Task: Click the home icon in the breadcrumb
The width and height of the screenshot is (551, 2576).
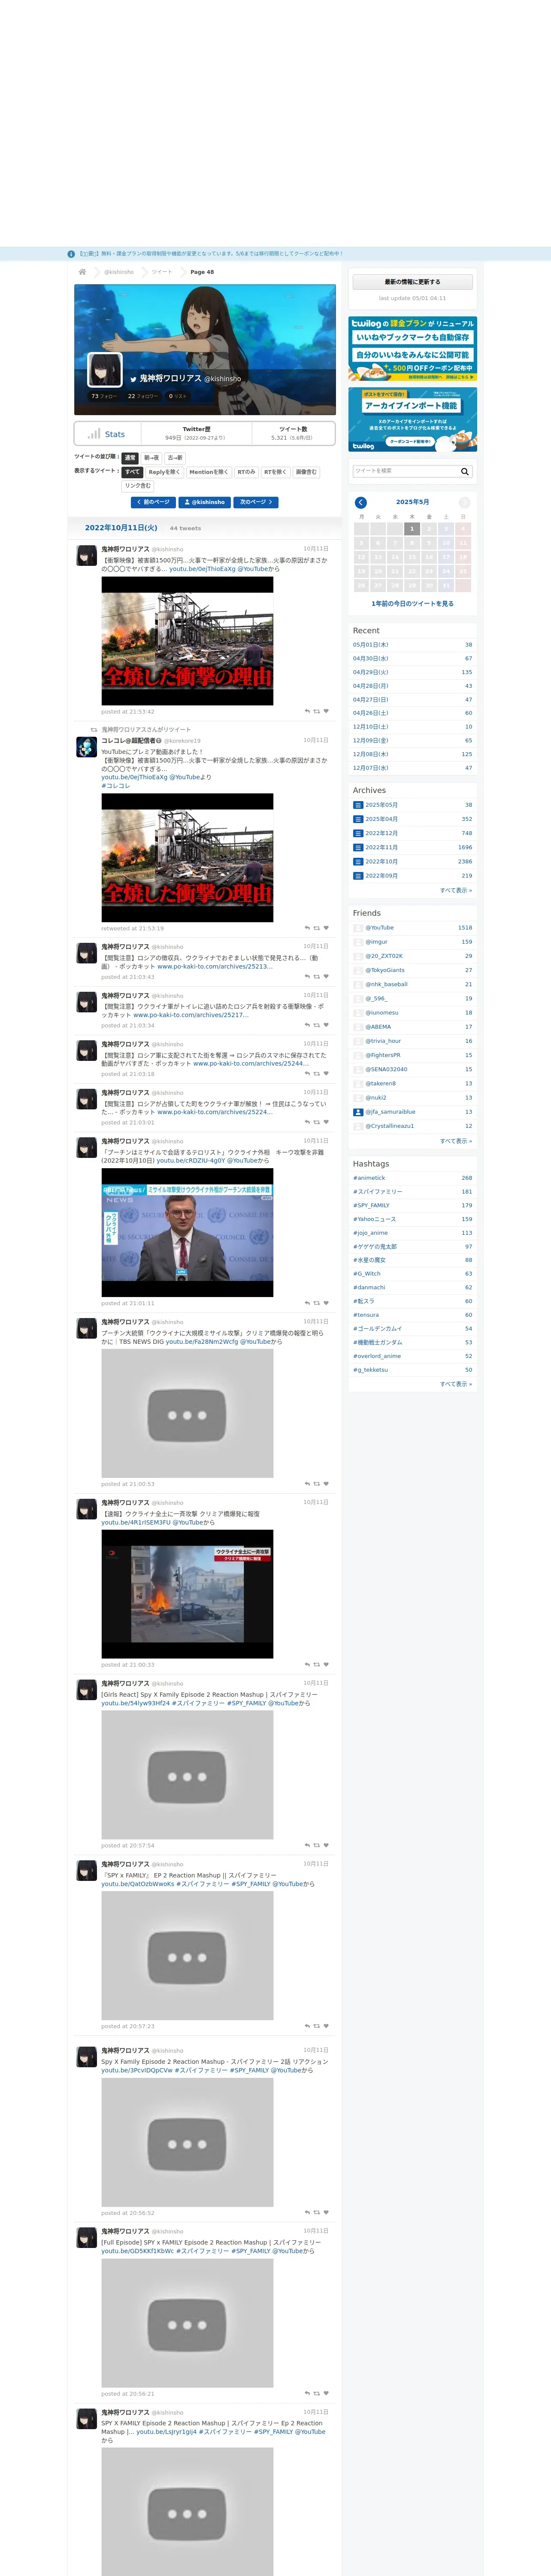Action: (x=82, y=272)
